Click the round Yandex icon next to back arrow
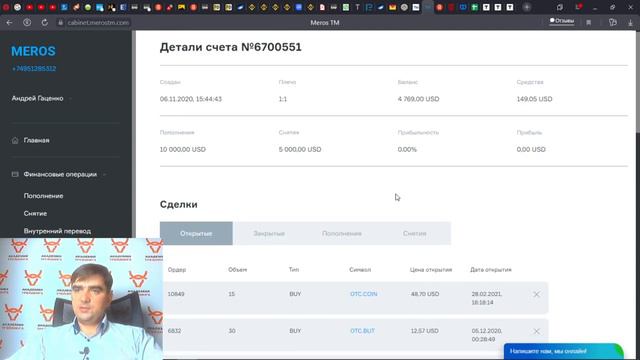 coord(27,23)
